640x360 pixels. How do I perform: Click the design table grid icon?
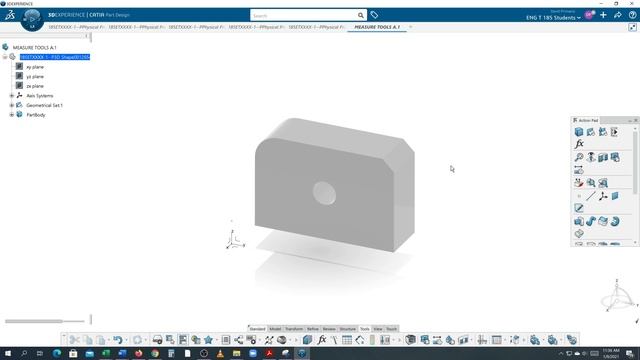point(347,340)
